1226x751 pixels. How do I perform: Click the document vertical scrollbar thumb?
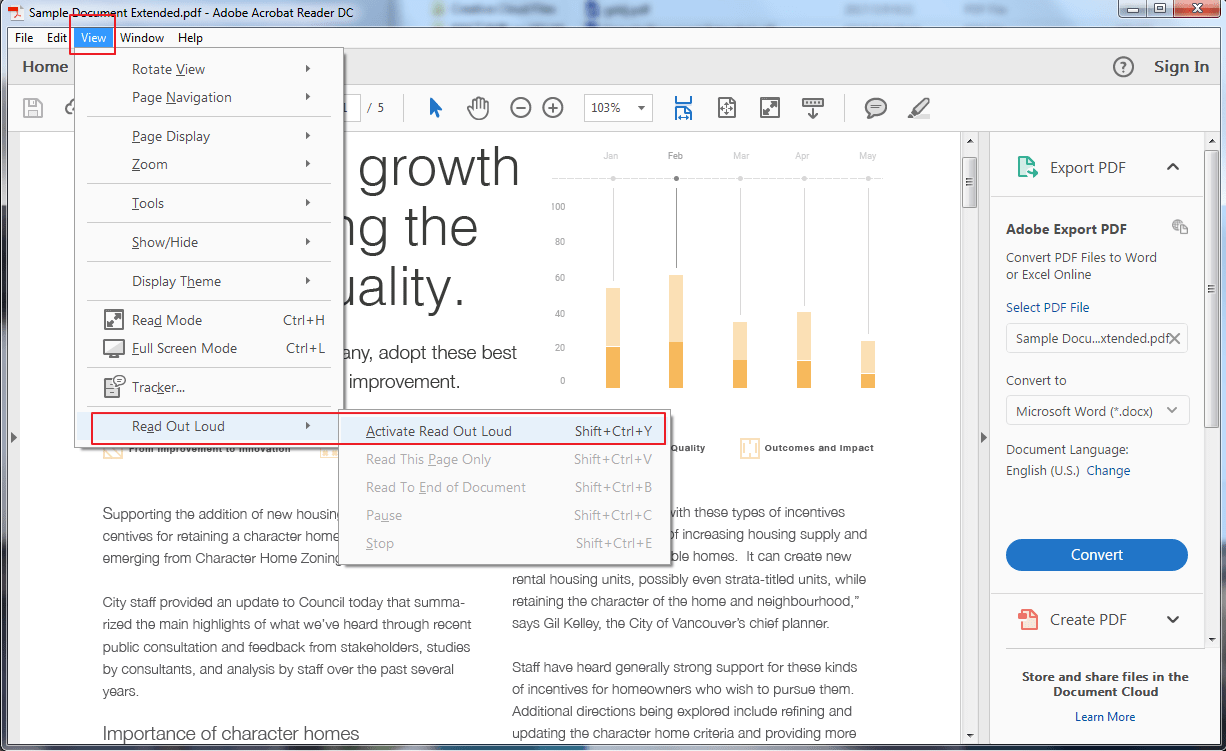click(969, 181)
